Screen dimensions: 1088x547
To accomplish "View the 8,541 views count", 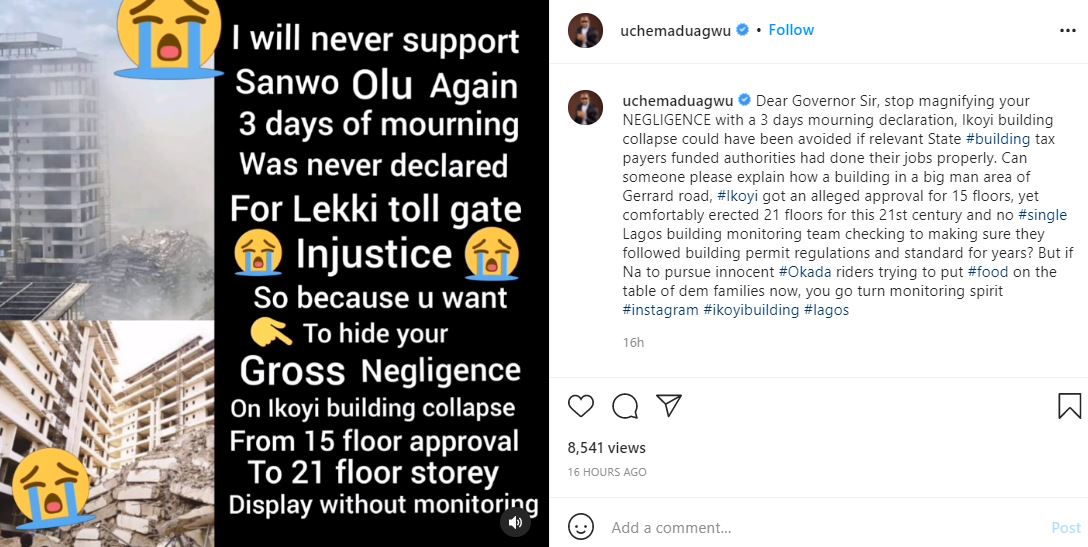I will [607, 448].
